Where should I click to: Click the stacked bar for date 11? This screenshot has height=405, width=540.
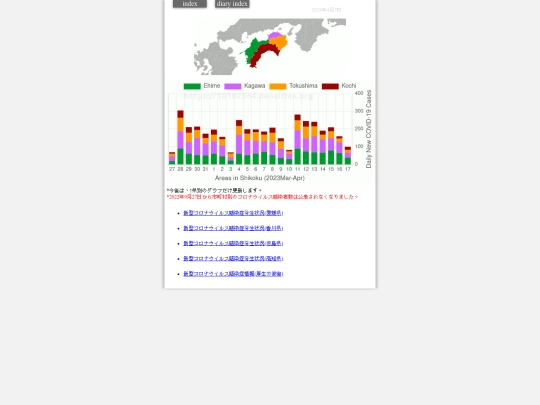point(298,139)
